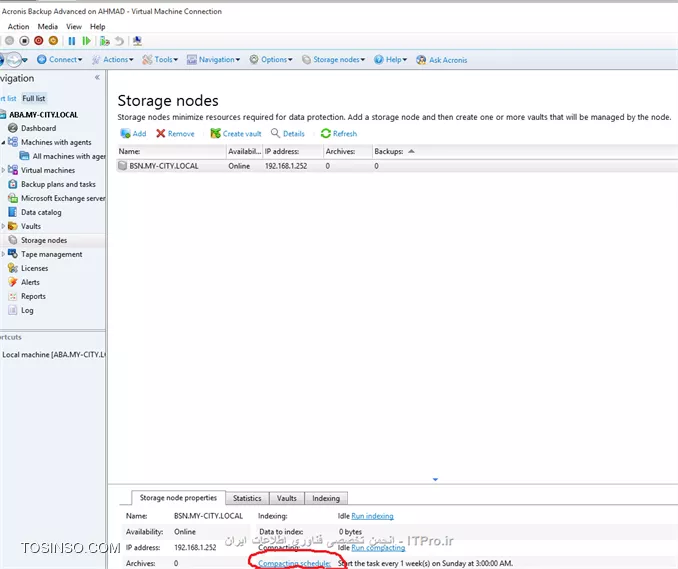678x569 pixels.
Task: Pause the virtual machine
Action: click(72, 41)
